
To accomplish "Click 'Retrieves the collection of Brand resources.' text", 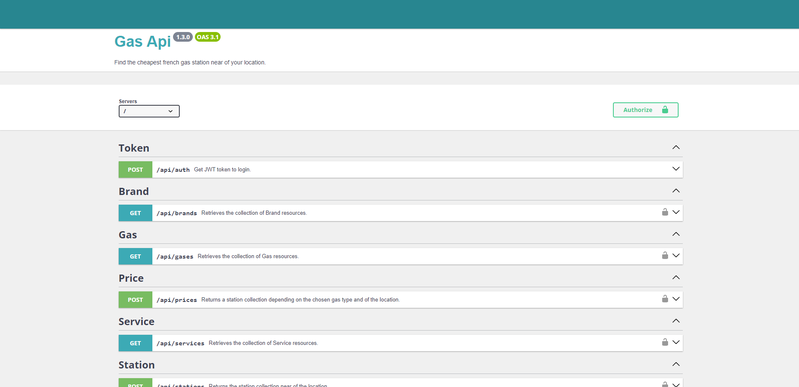I will pyautogui.click(x=254, y=213).
